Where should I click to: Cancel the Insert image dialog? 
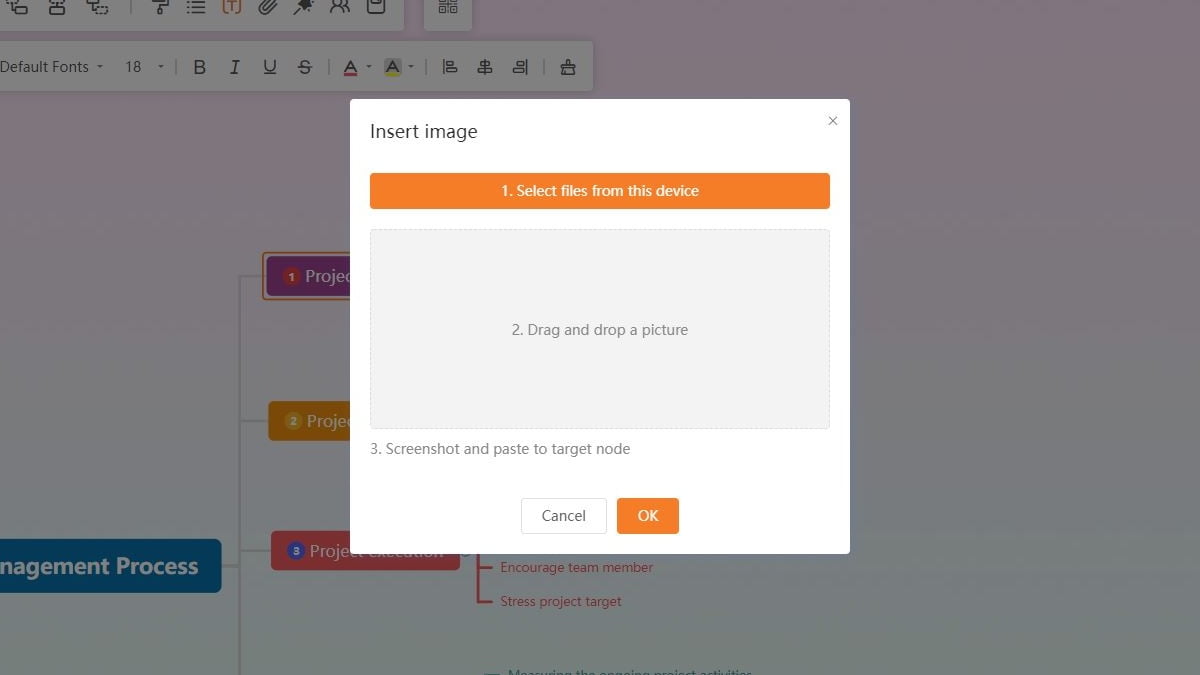564,516
